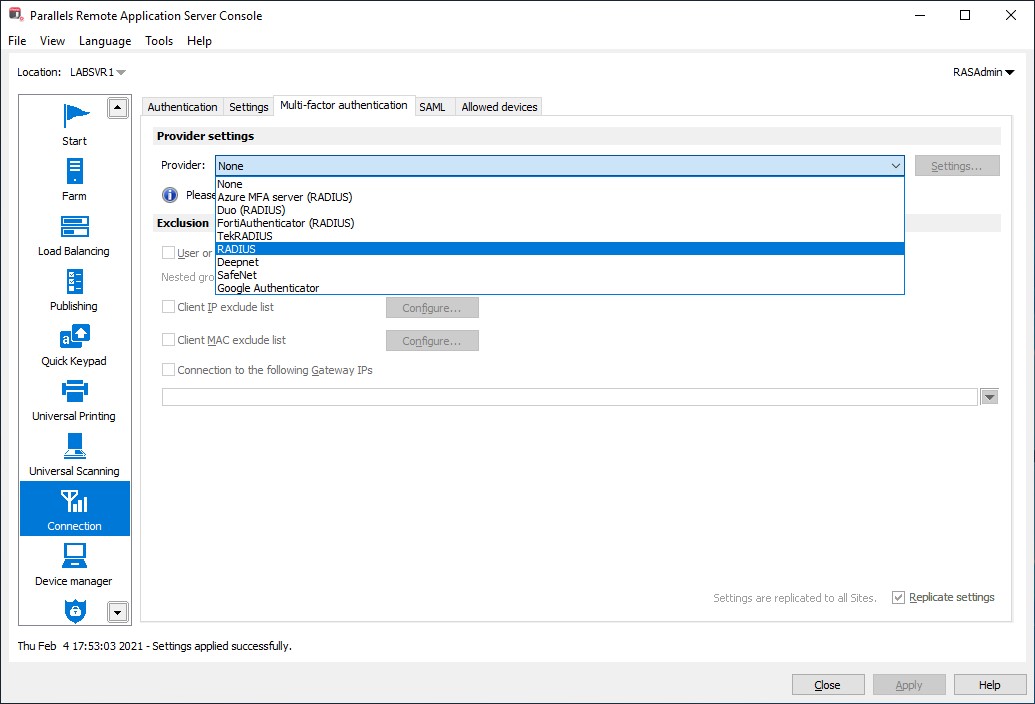Viewport: 1035px width, 704px height.
Task: Choose FortiAuthenticator (RADIUS) provider
Action: pos(560,223)
